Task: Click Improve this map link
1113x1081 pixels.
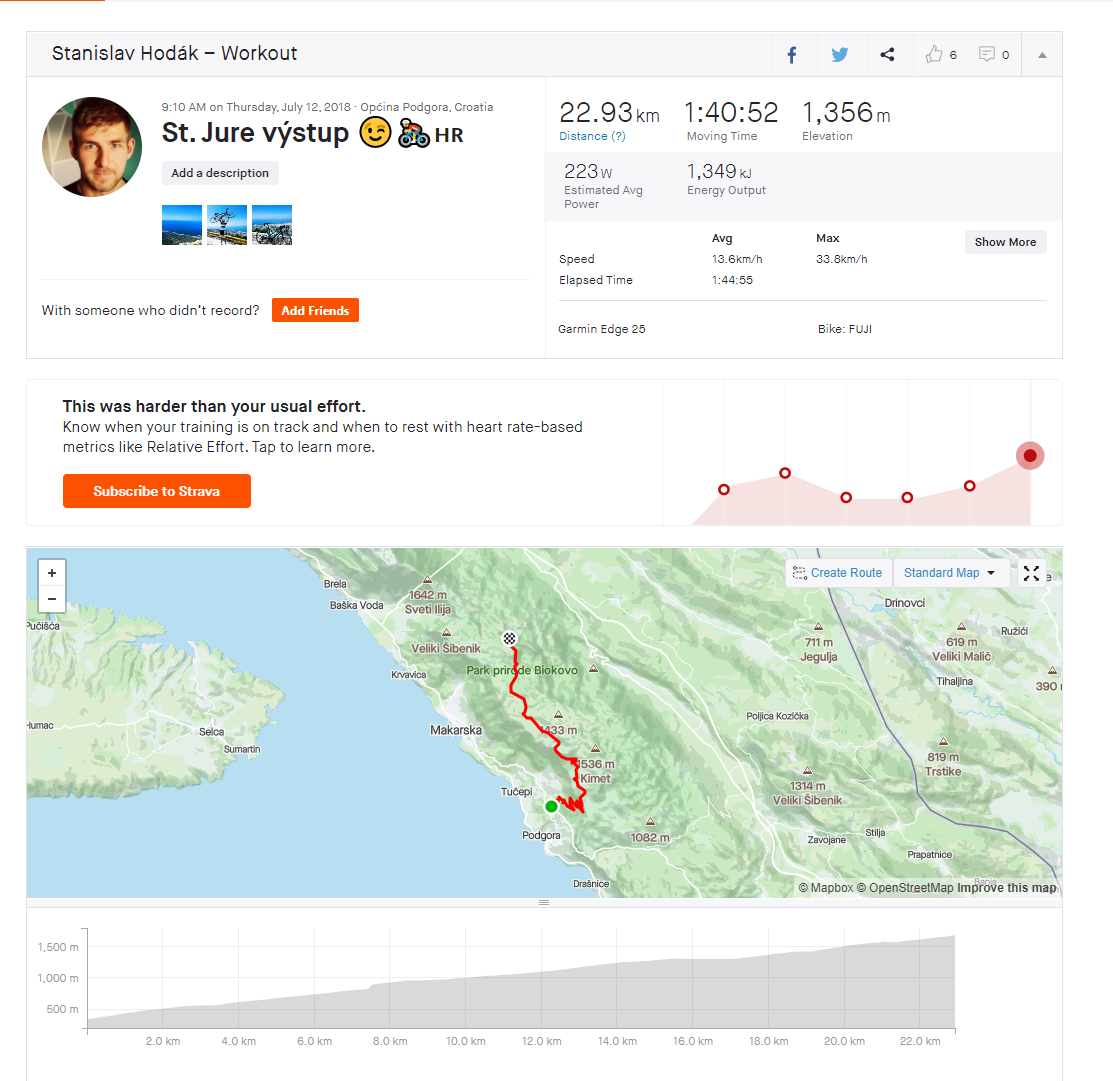Action: pyautogui.click(x=1006, y=888)
